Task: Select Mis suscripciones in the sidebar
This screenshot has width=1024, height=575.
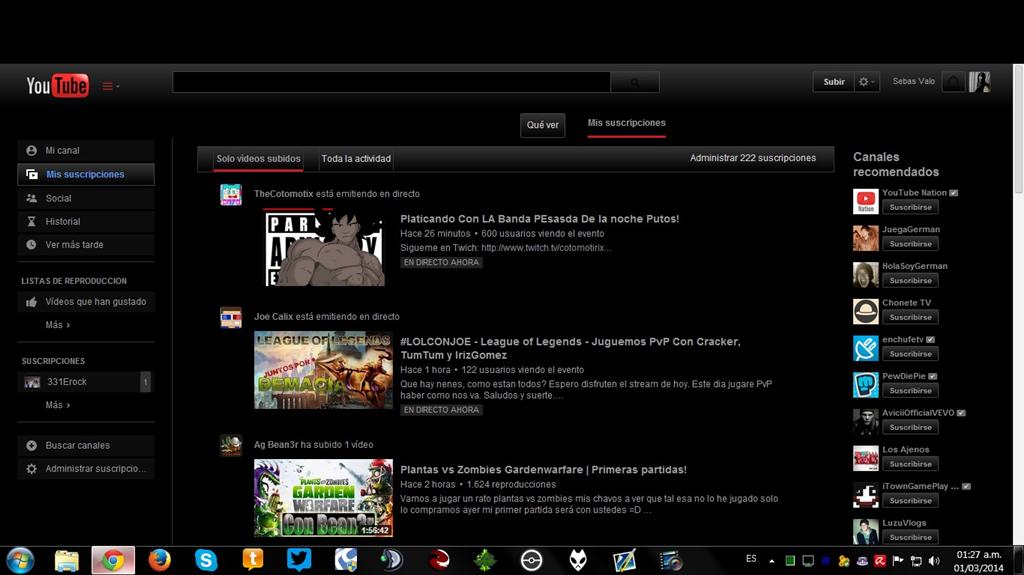Action: point(86,174)
